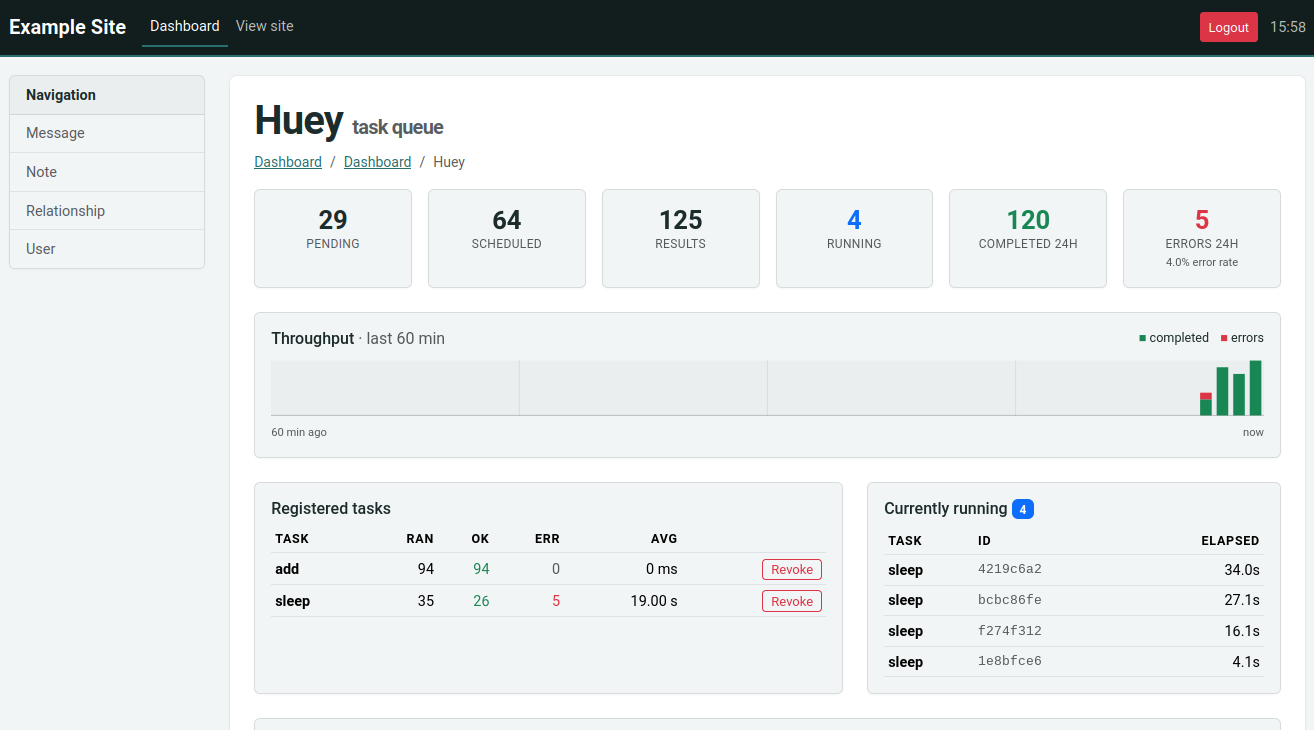The image size is (1314, 730).
Task: Select running task ID f274f312
Action: coord(1010,631)
